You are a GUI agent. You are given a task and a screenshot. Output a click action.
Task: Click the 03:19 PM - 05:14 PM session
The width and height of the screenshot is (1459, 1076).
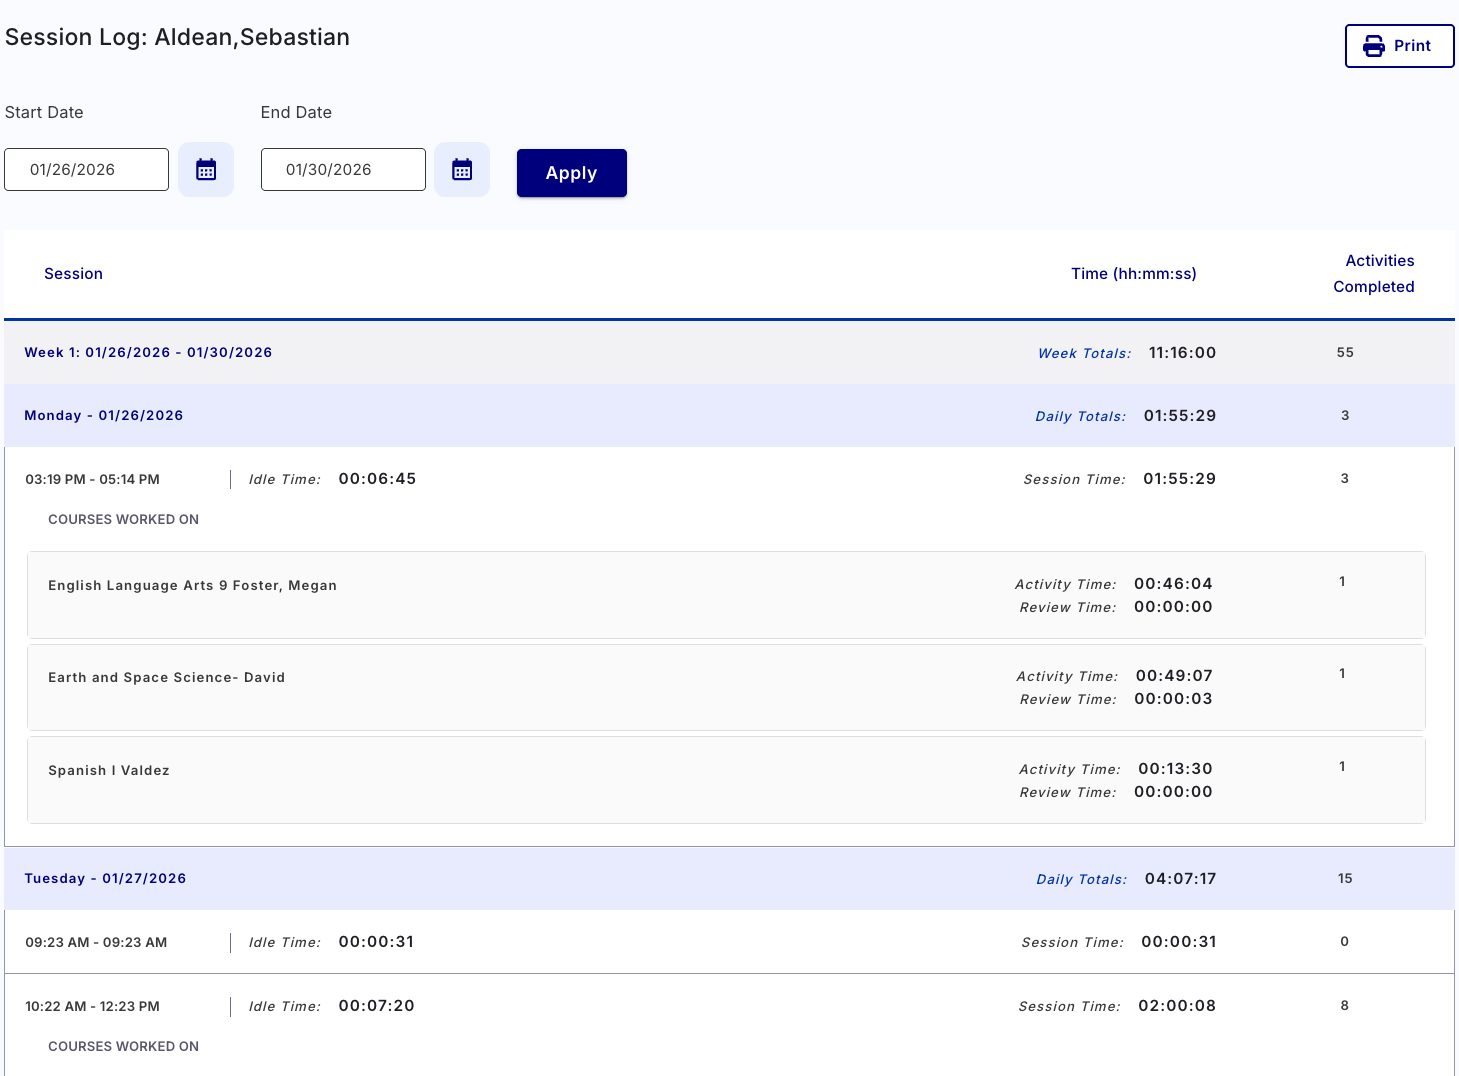(x=92, y=480)
